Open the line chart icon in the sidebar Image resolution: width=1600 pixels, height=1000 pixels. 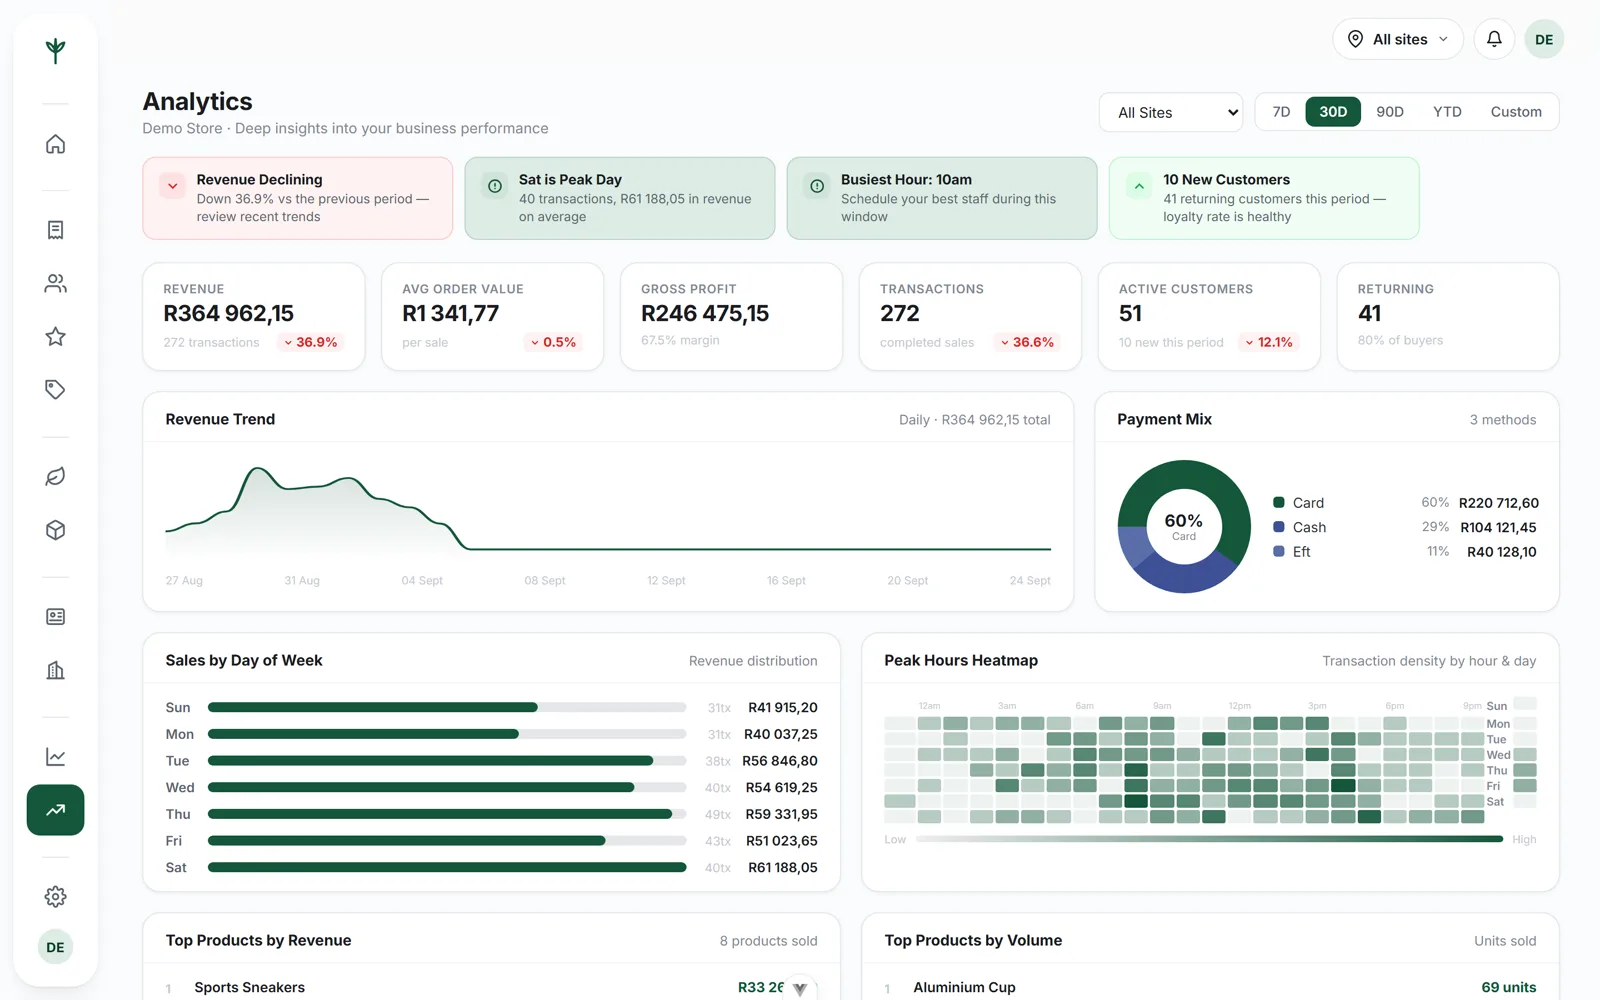[56, 757]
